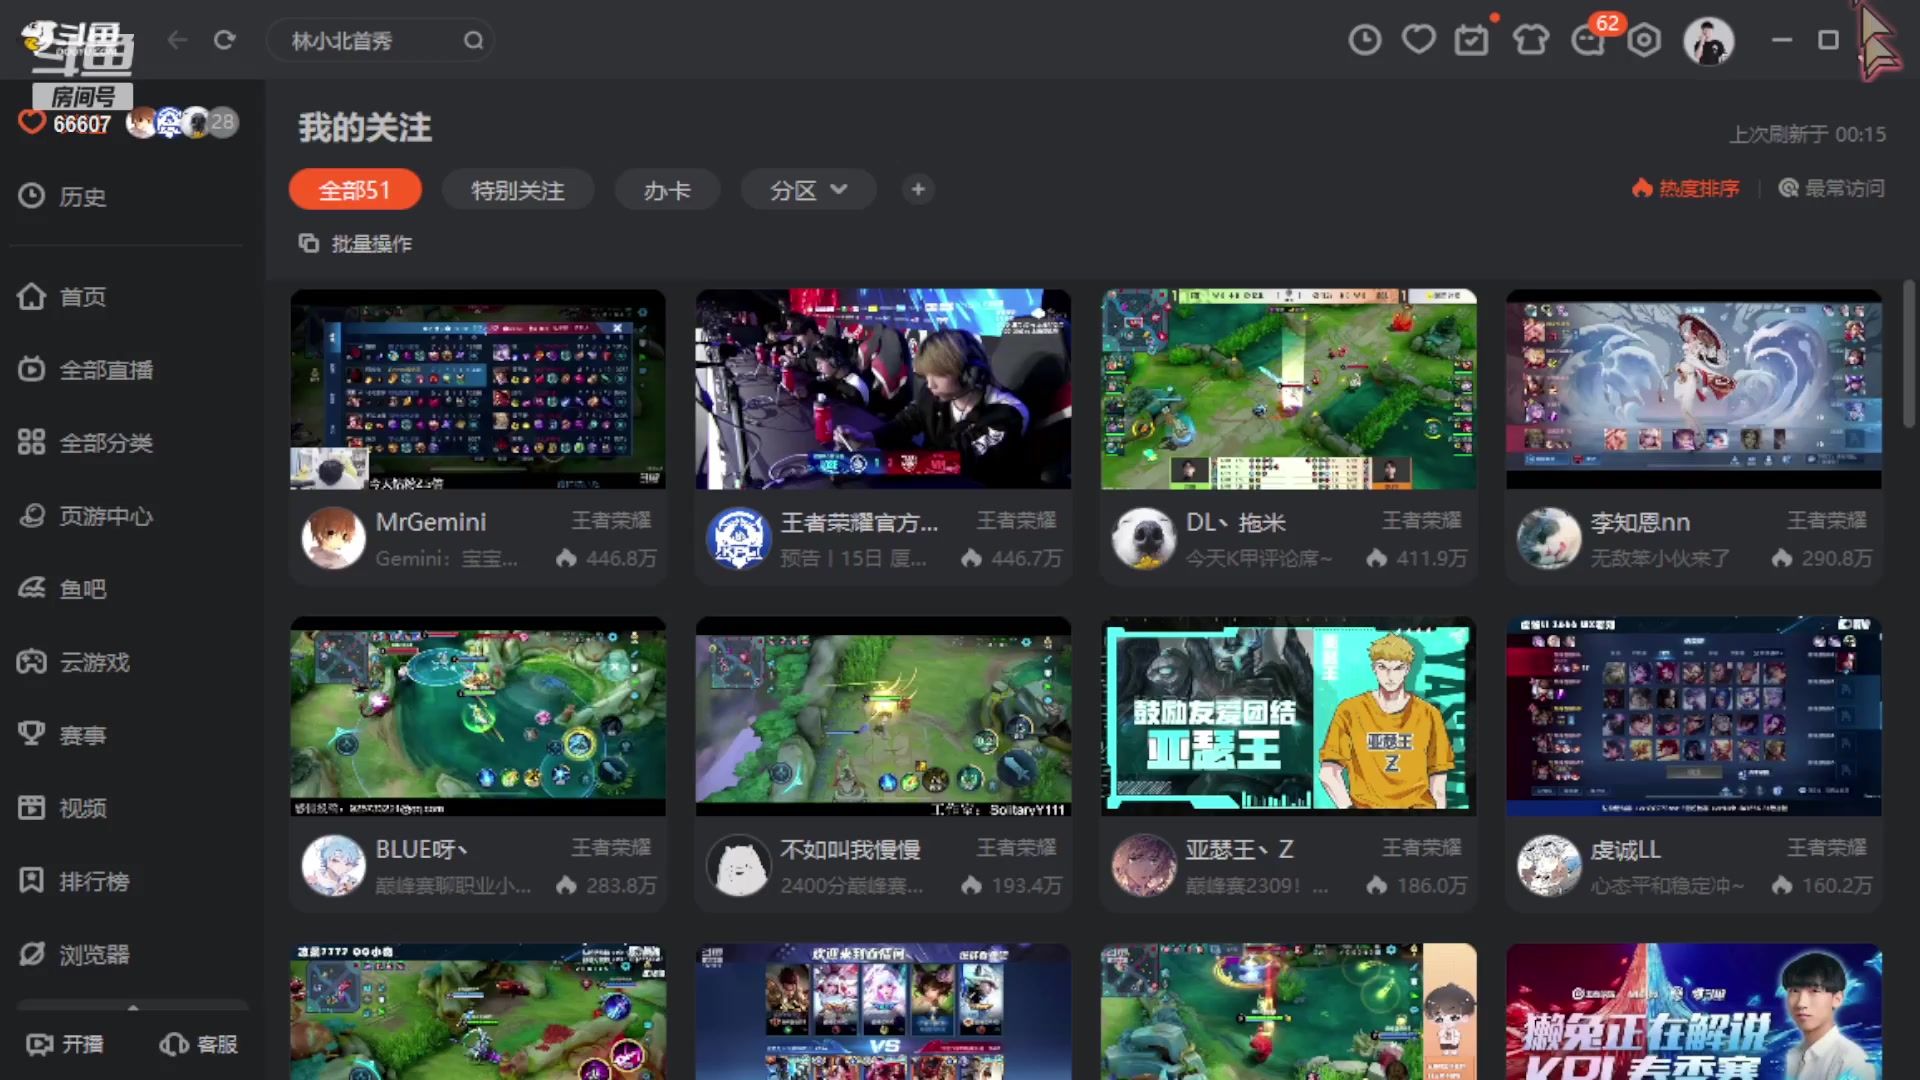Open the shirt skin icon in top bar
This screenshot has height=1080, width=1920.
point(1530,40)
